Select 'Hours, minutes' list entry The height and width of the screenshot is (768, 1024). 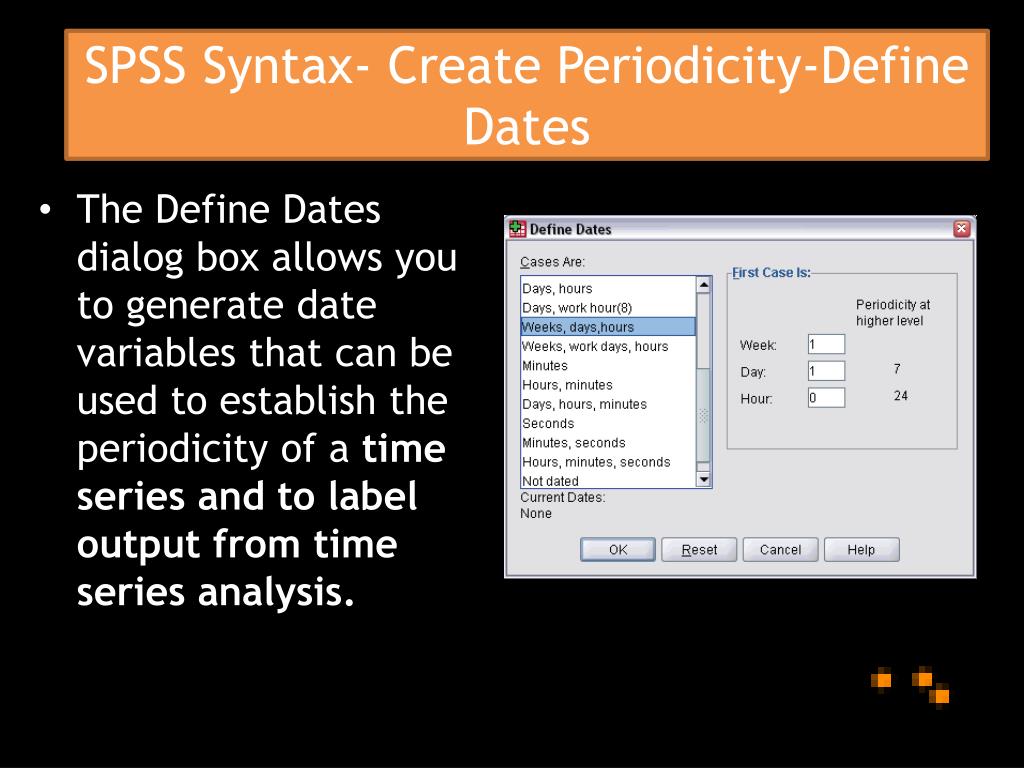(608, 385)
